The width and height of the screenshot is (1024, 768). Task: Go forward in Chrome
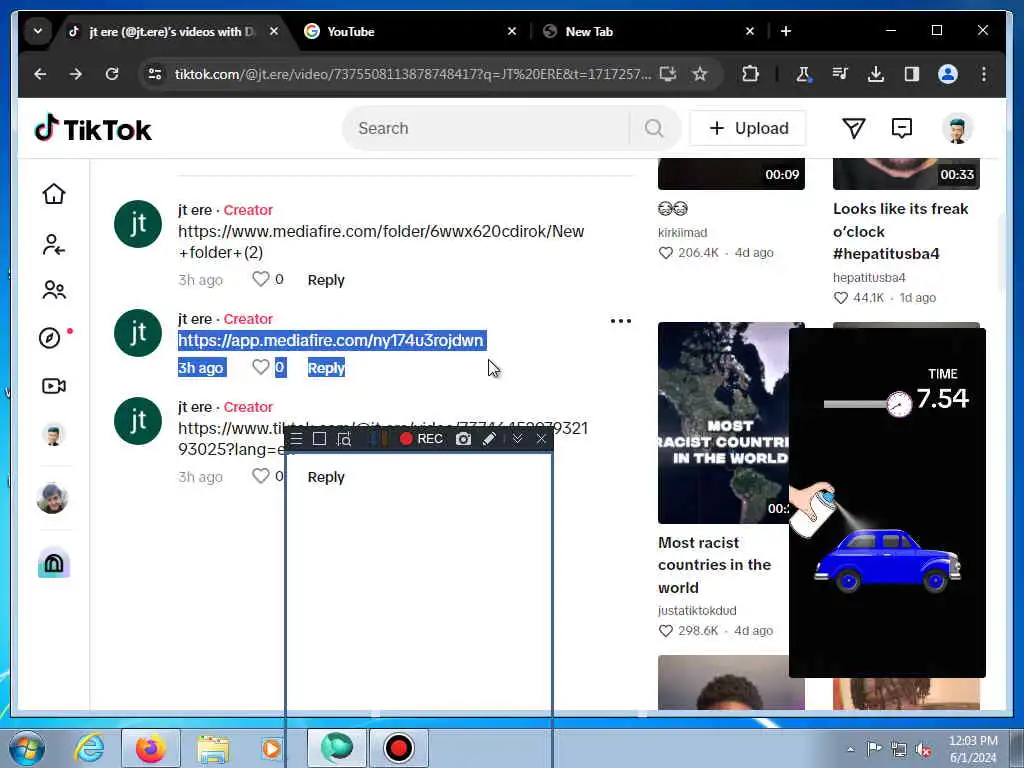76,74
